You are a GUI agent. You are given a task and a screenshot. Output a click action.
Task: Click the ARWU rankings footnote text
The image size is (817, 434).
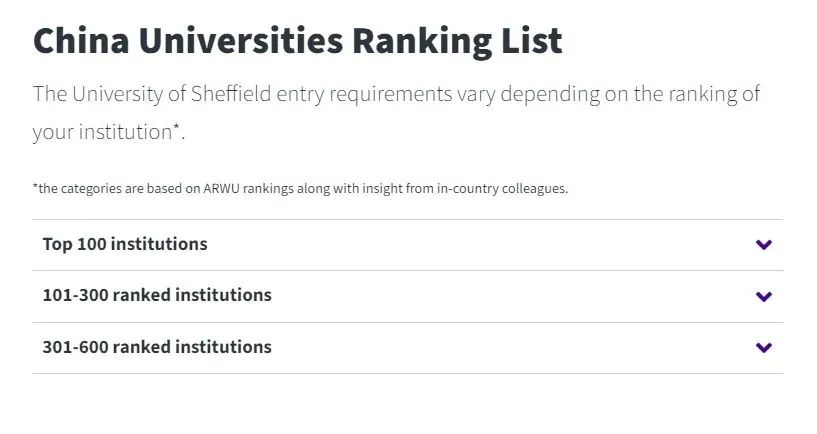pyautogui.click(x=300, y=188)
